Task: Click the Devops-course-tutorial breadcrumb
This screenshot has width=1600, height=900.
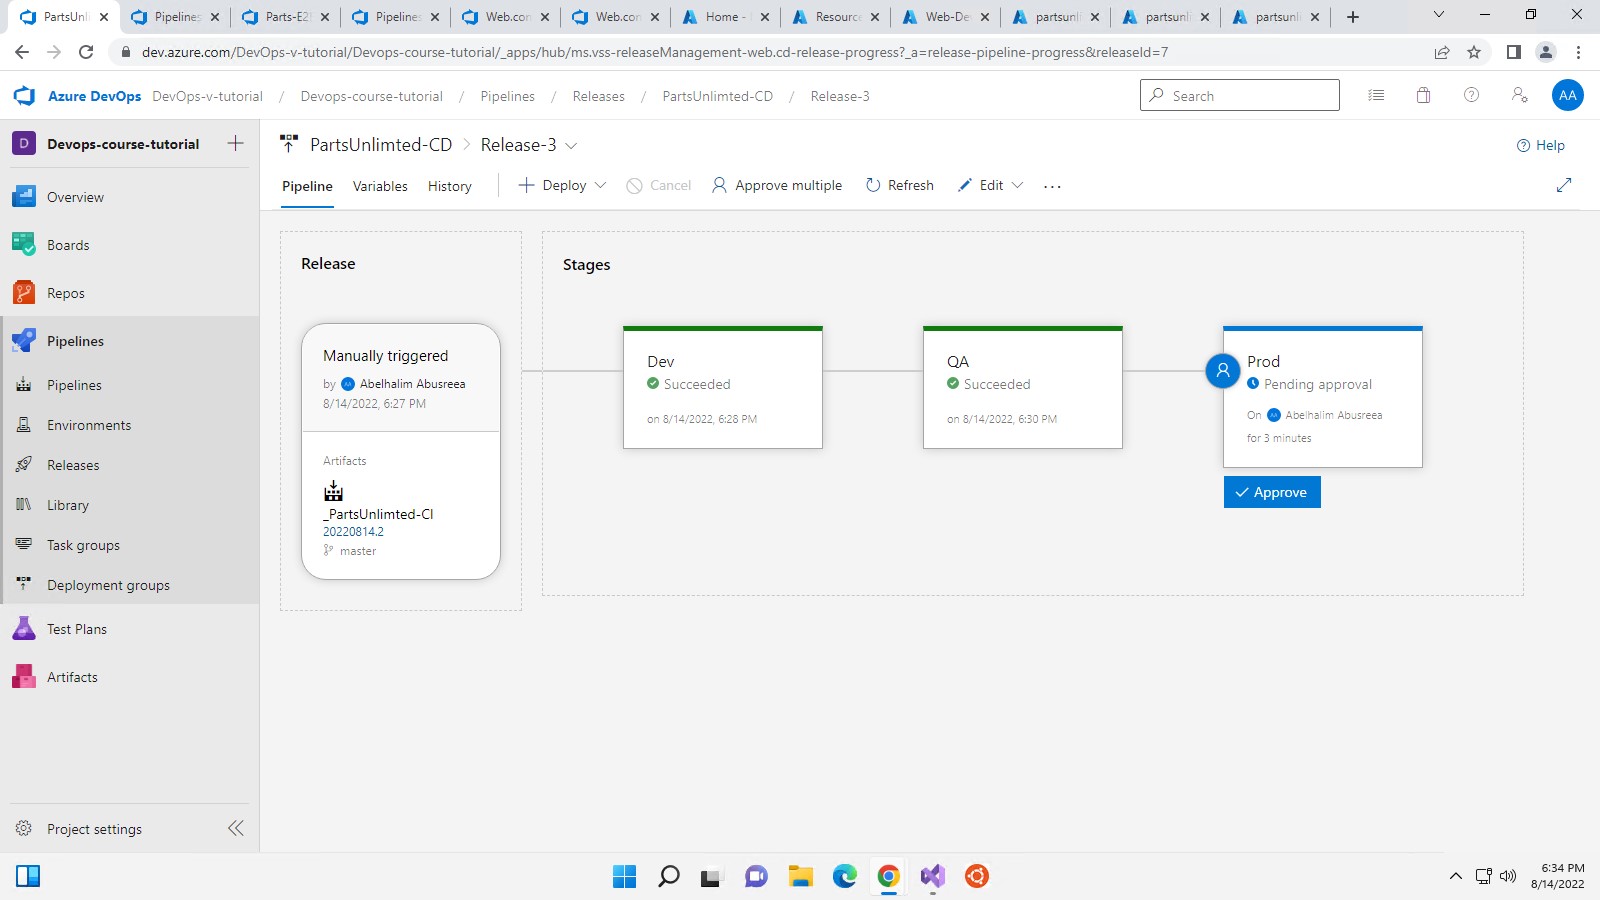Action: [x=372, y=96]
